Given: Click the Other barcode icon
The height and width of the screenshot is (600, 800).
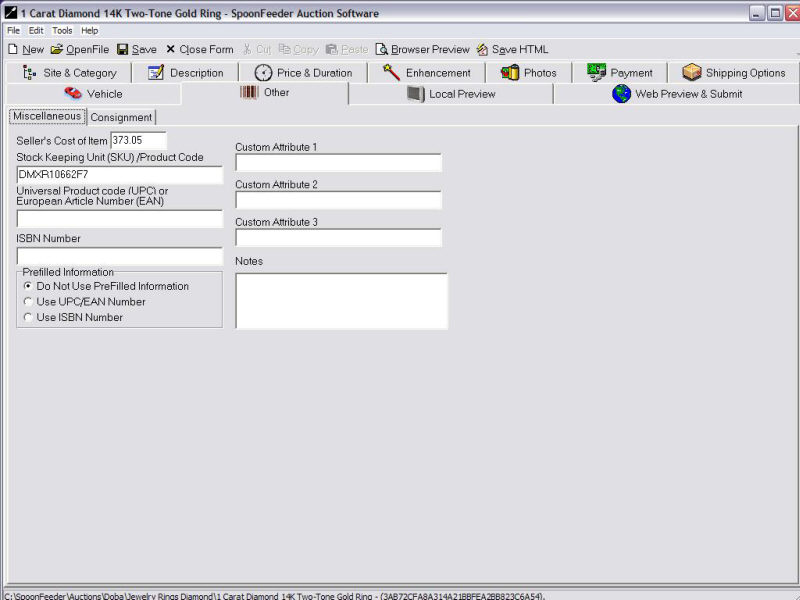Looking at the screenshot, I should tap(249, 92).
